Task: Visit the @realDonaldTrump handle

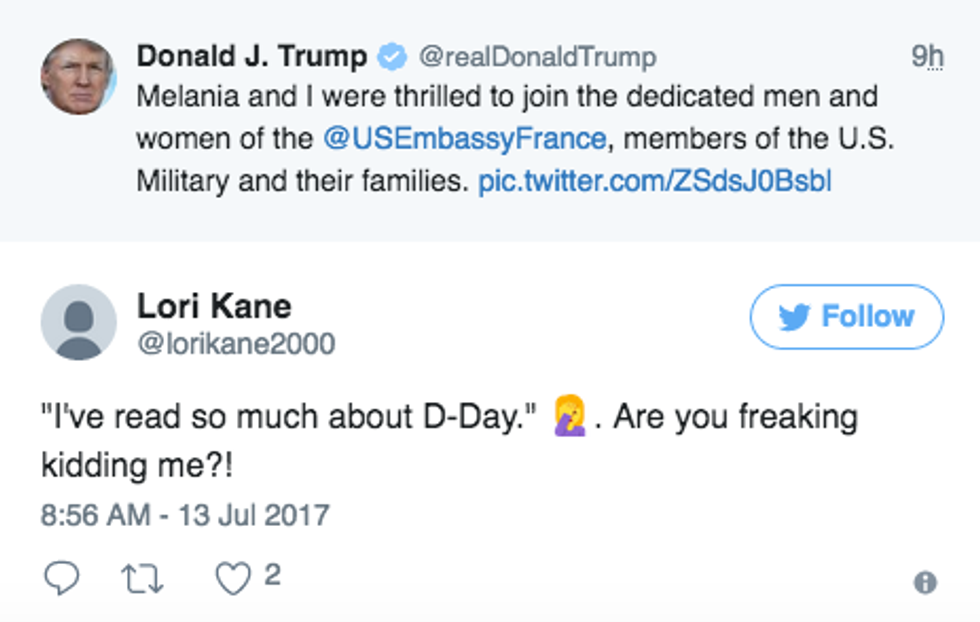Action: [537, 58]
